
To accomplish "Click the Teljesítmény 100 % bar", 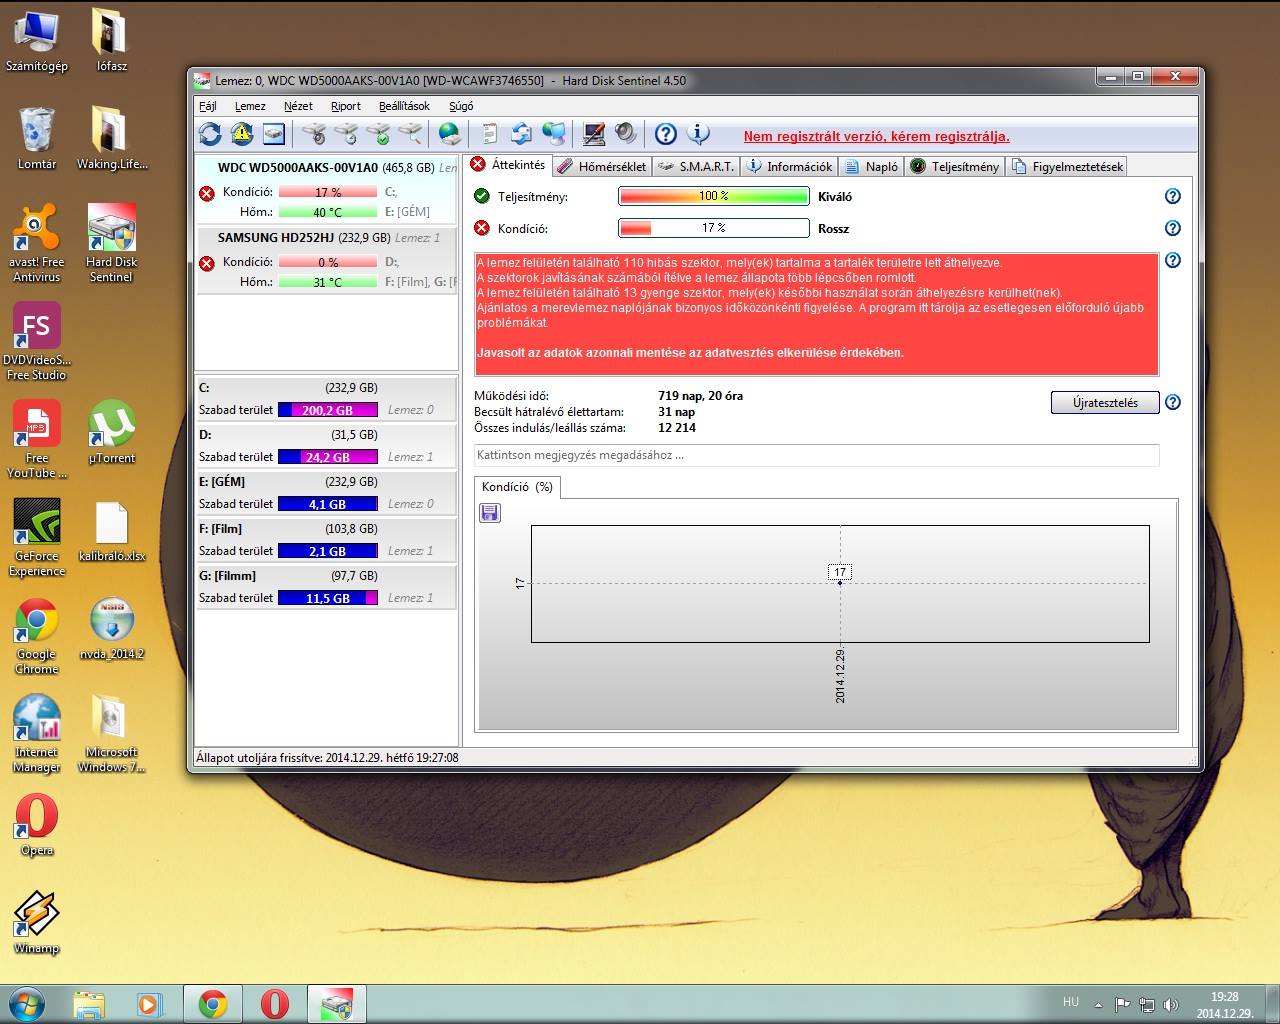I will tap(713, 196).
